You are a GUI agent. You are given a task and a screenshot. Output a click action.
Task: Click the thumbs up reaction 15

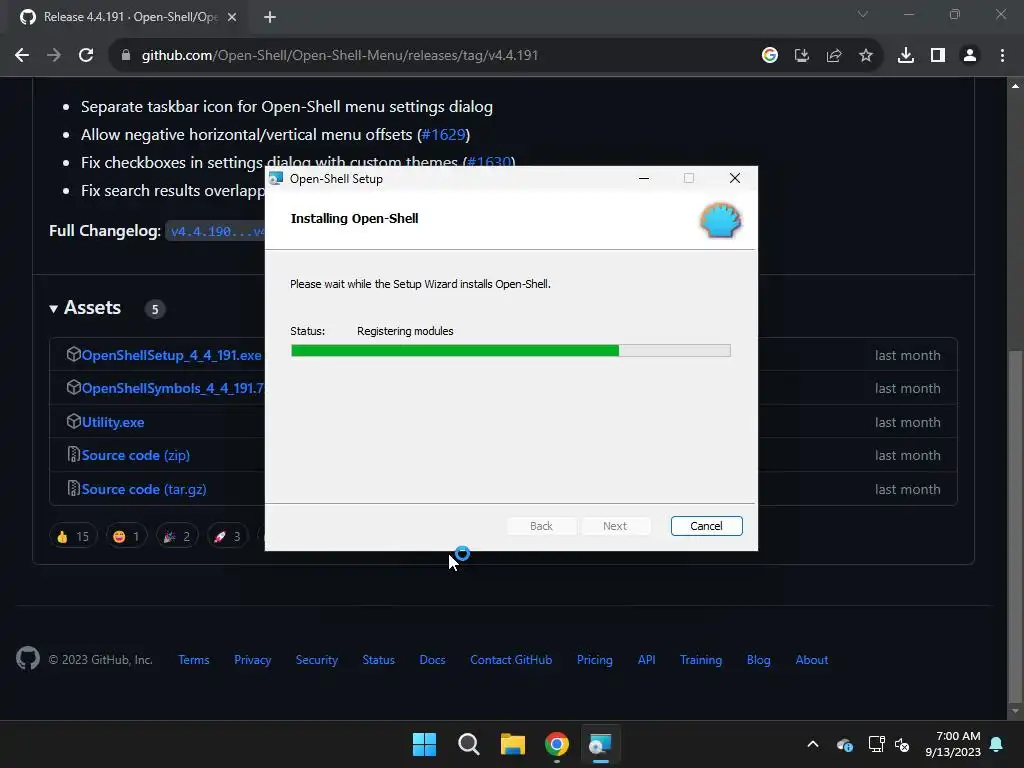pos(73,536)
